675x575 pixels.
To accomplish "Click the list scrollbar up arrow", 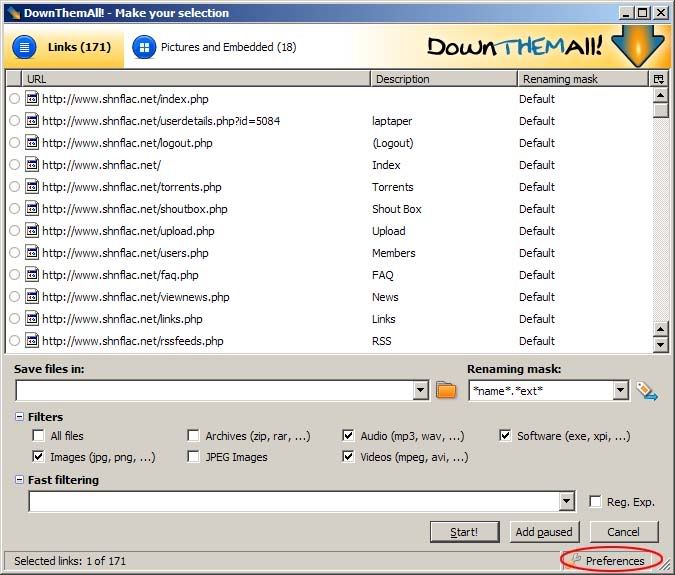I will tap(660, 95).
